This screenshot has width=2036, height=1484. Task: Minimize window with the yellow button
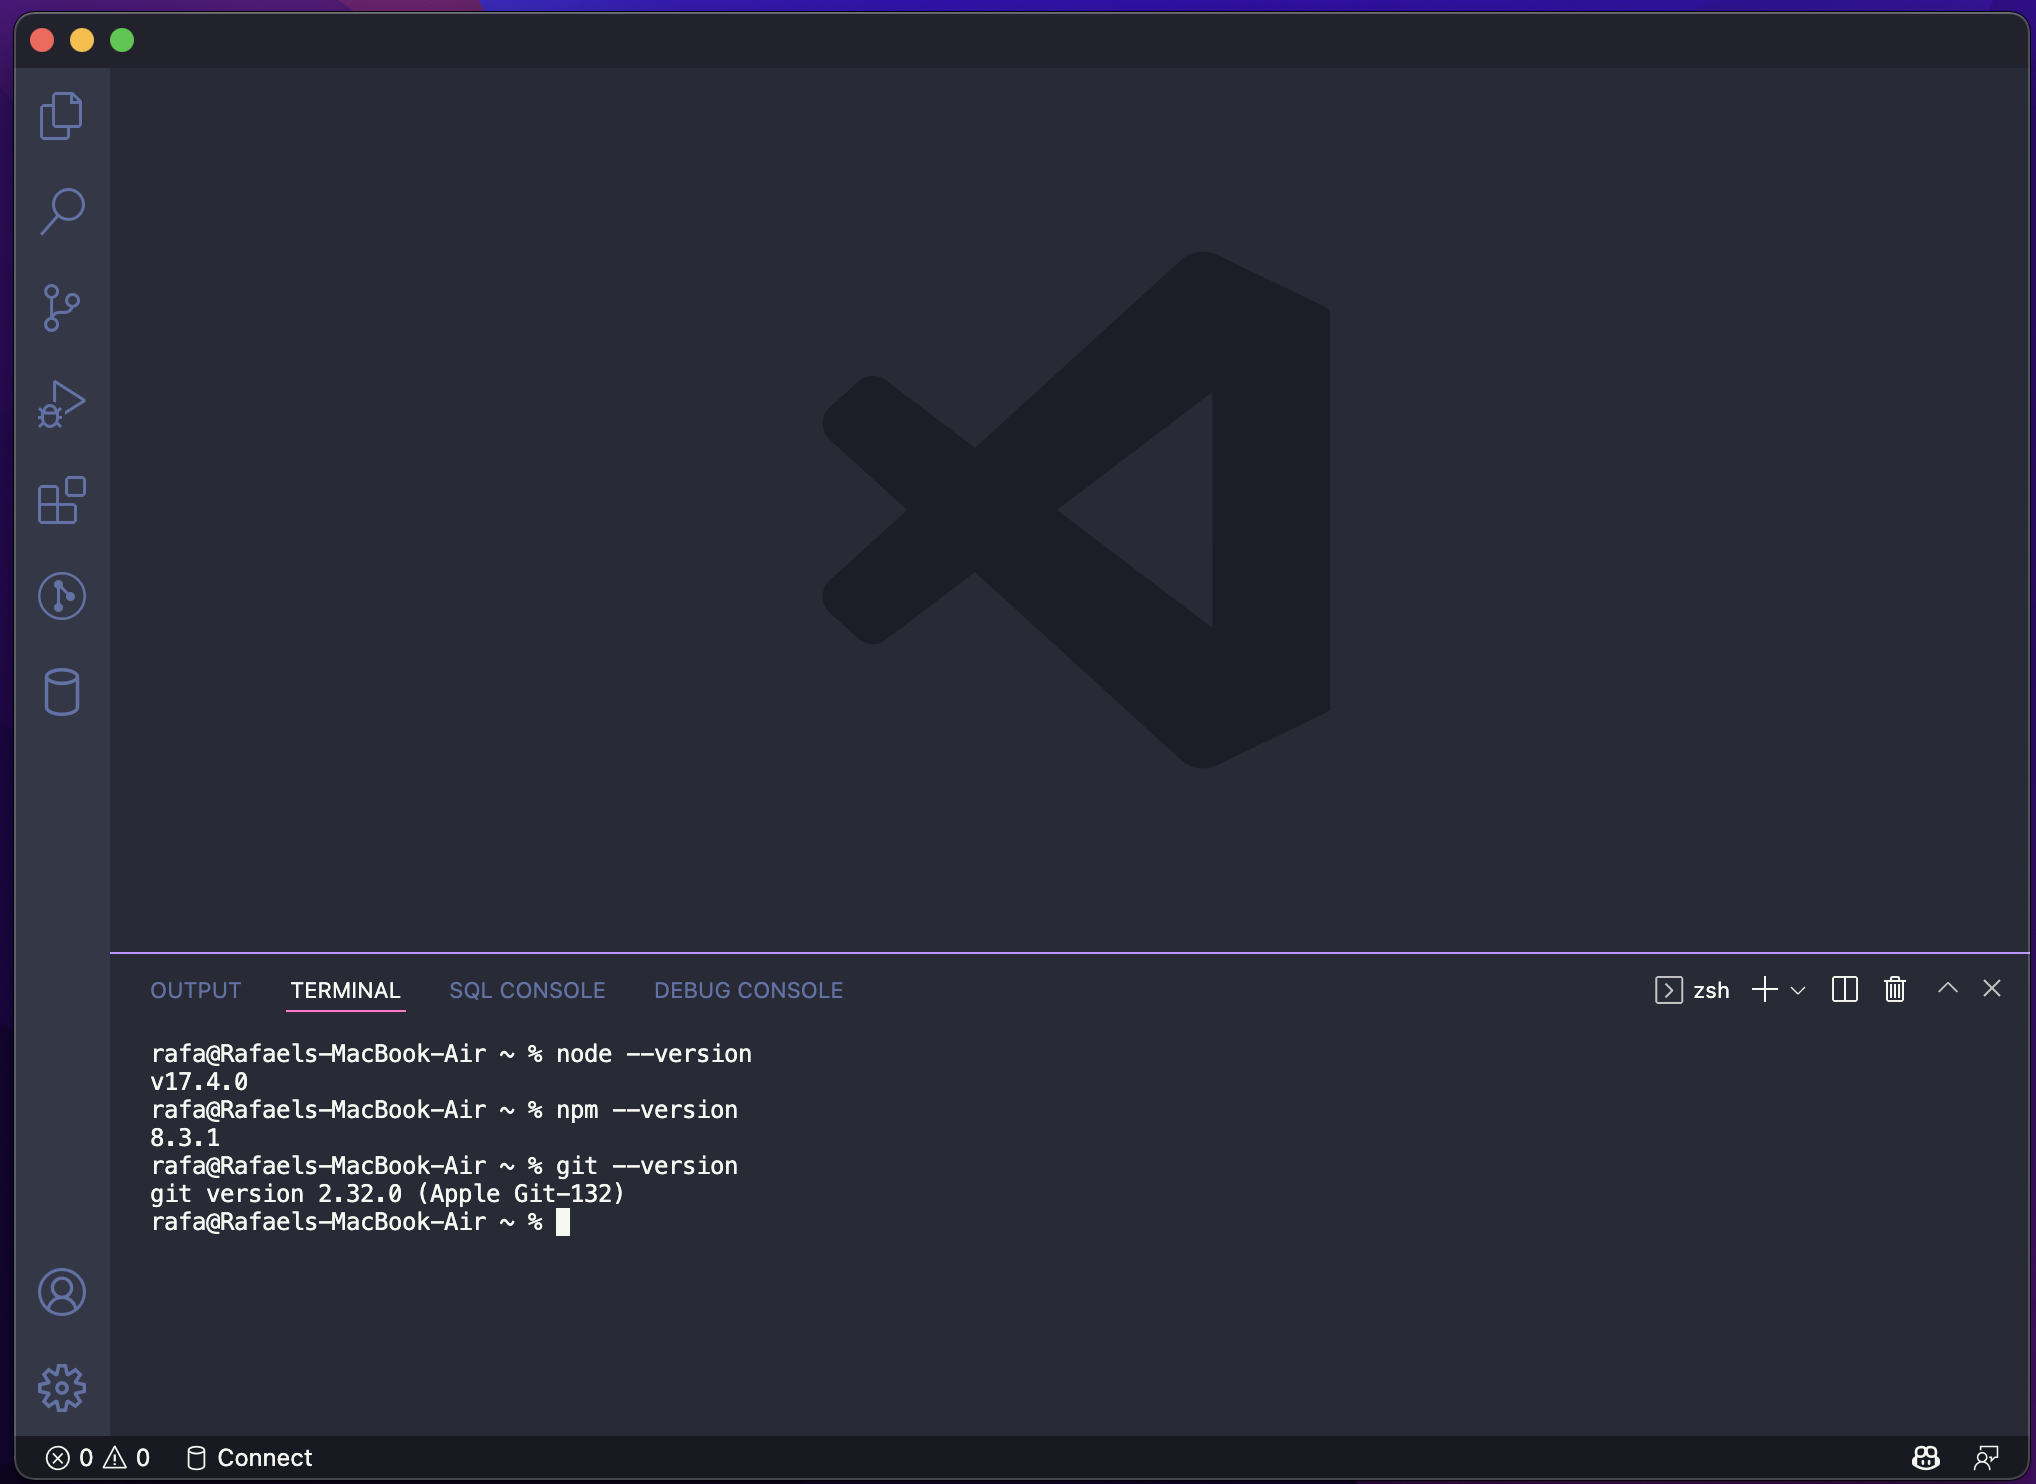click(x=82, y=40)
